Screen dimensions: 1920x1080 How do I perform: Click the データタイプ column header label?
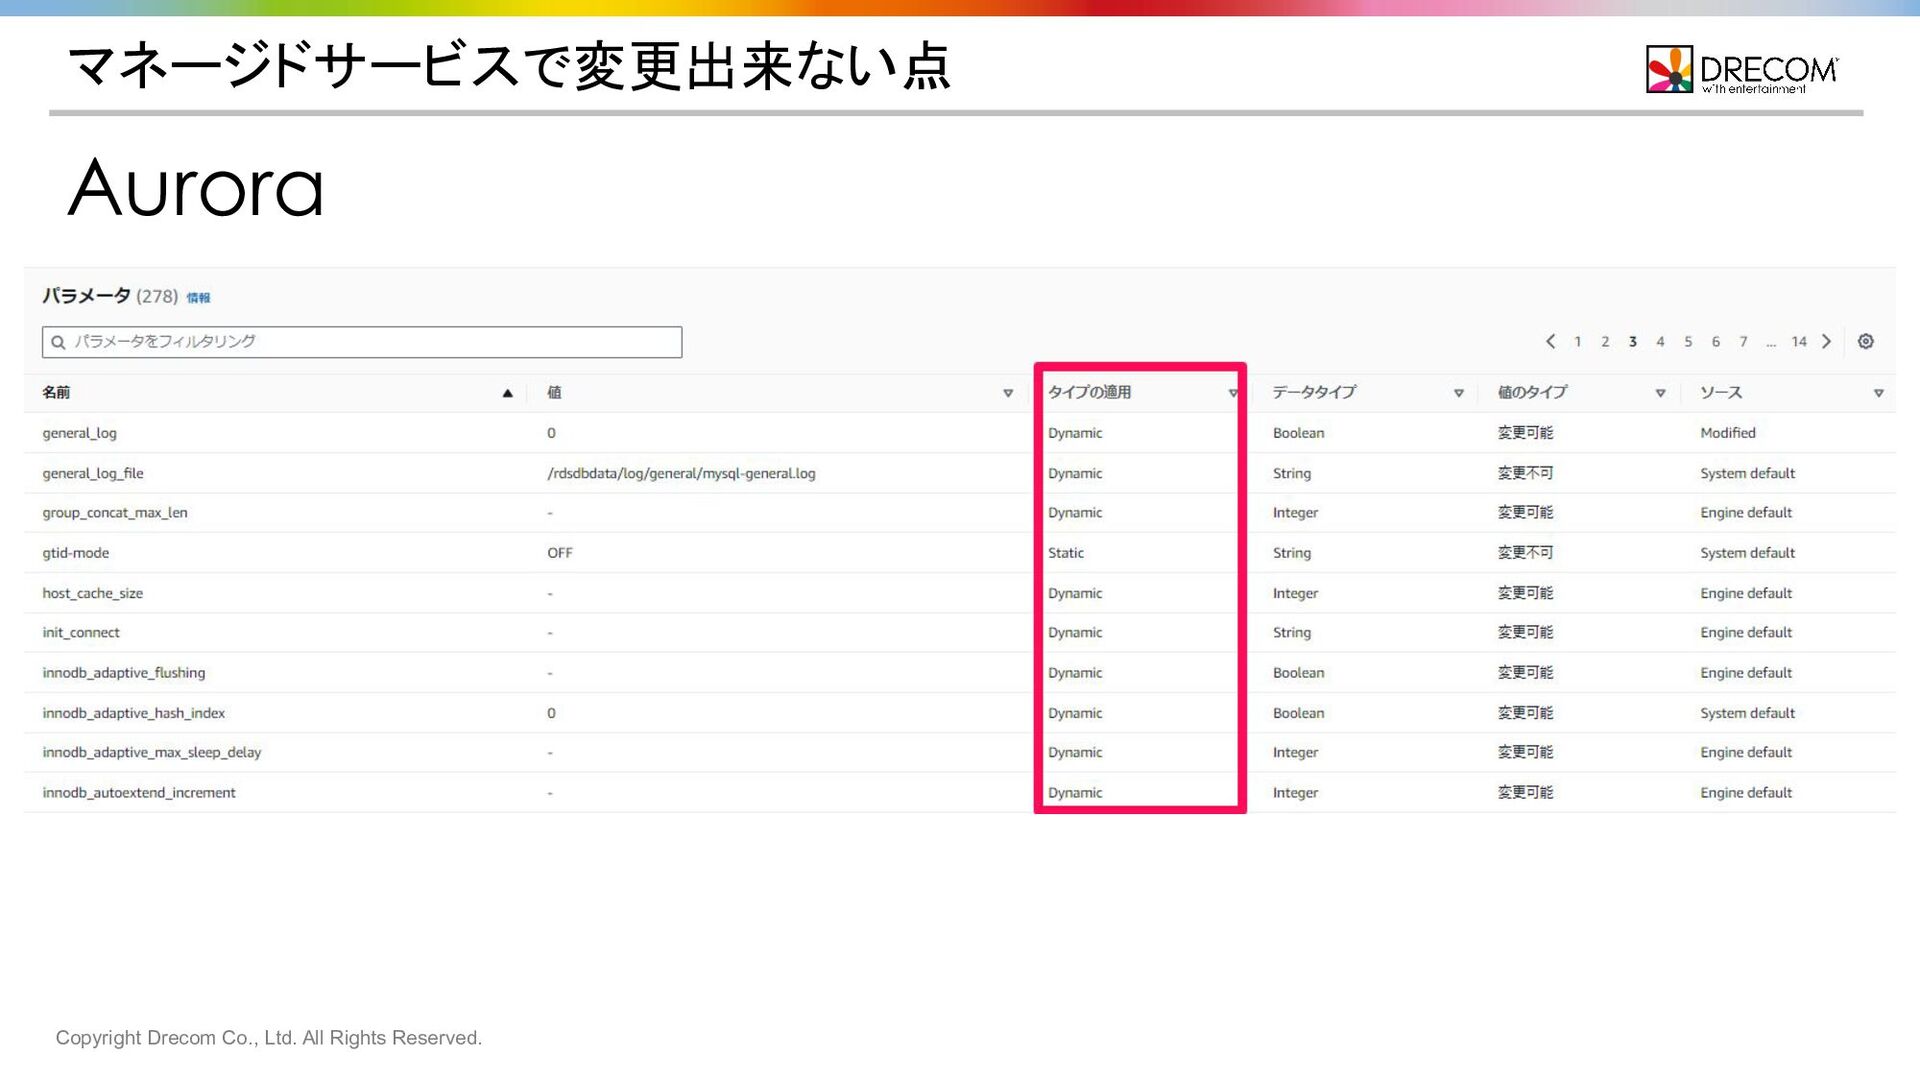click(1314, 393)
